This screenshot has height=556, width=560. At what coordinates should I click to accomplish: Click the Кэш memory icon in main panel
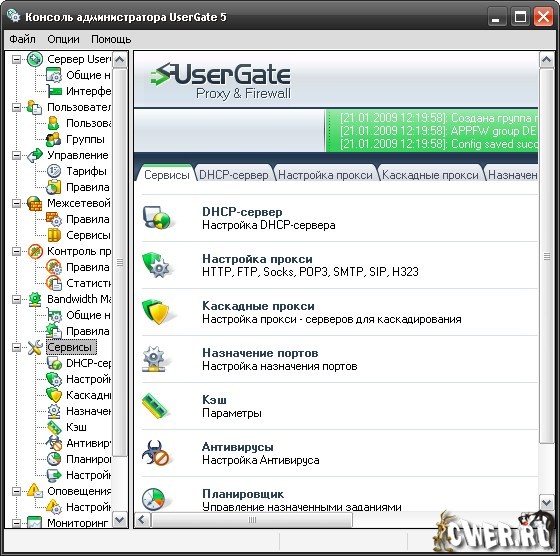click(x=155, y=406)
